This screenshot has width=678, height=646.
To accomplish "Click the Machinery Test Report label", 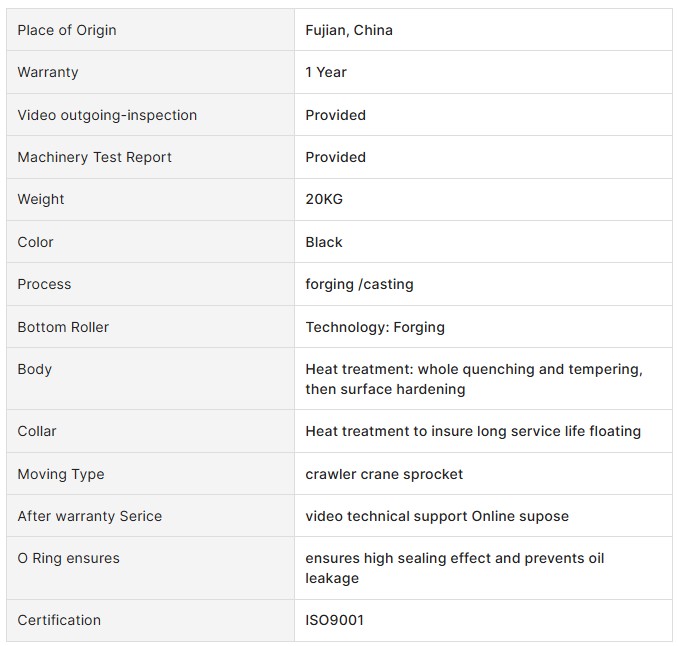I will 95,157.
